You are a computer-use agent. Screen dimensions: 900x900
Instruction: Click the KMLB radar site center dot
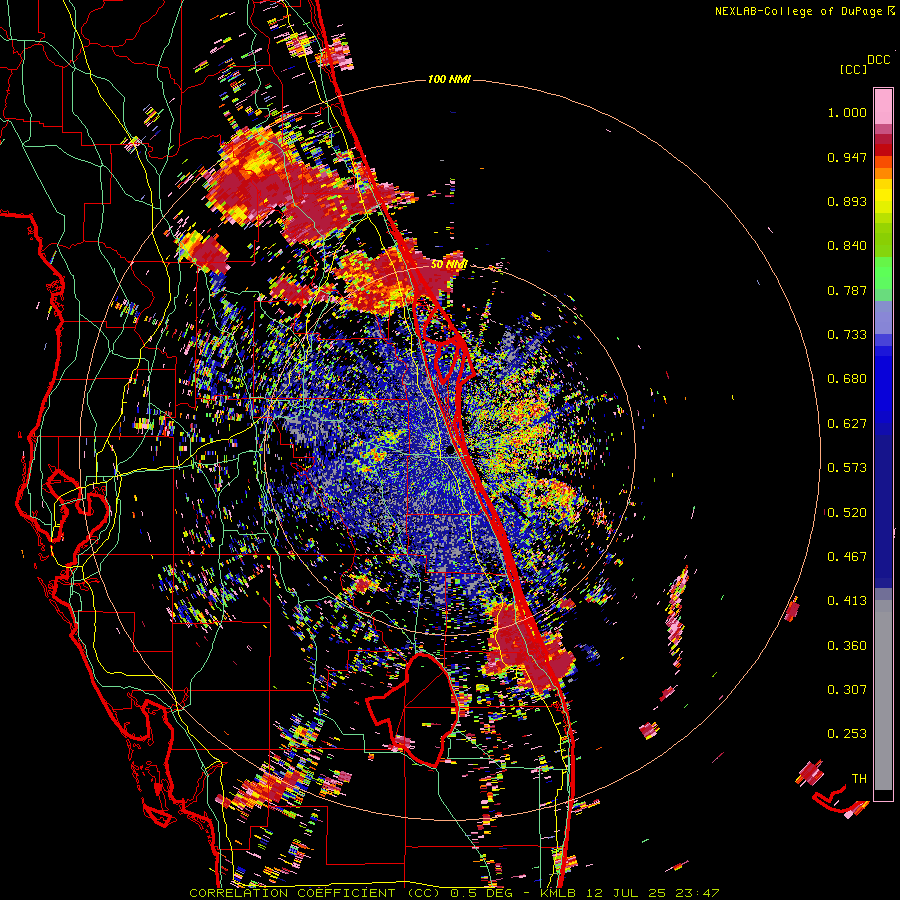pos(449,451)
